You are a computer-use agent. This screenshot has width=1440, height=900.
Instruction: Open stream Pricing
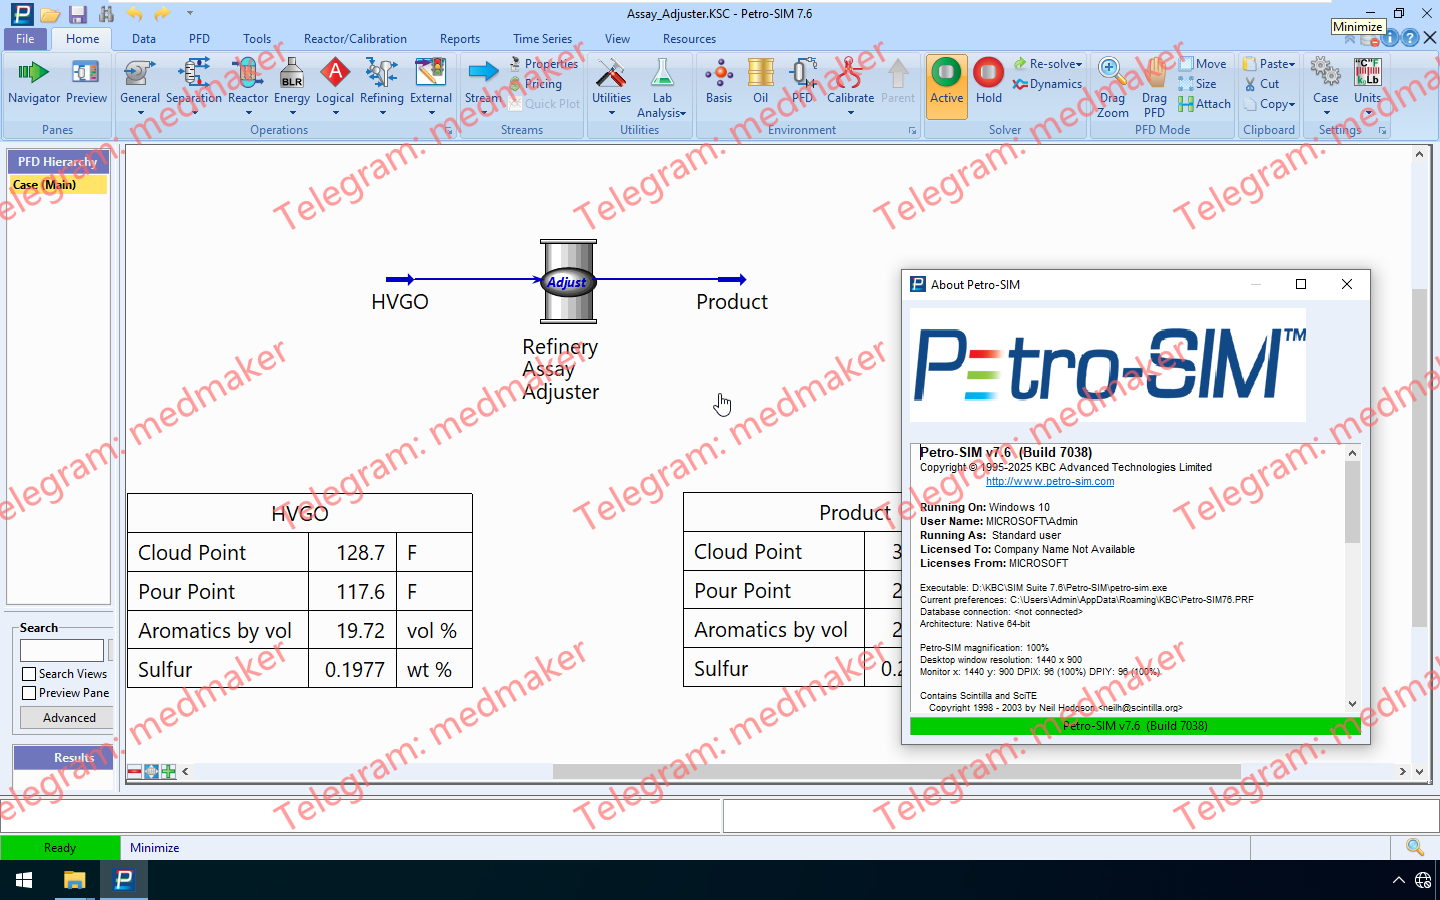536,84
